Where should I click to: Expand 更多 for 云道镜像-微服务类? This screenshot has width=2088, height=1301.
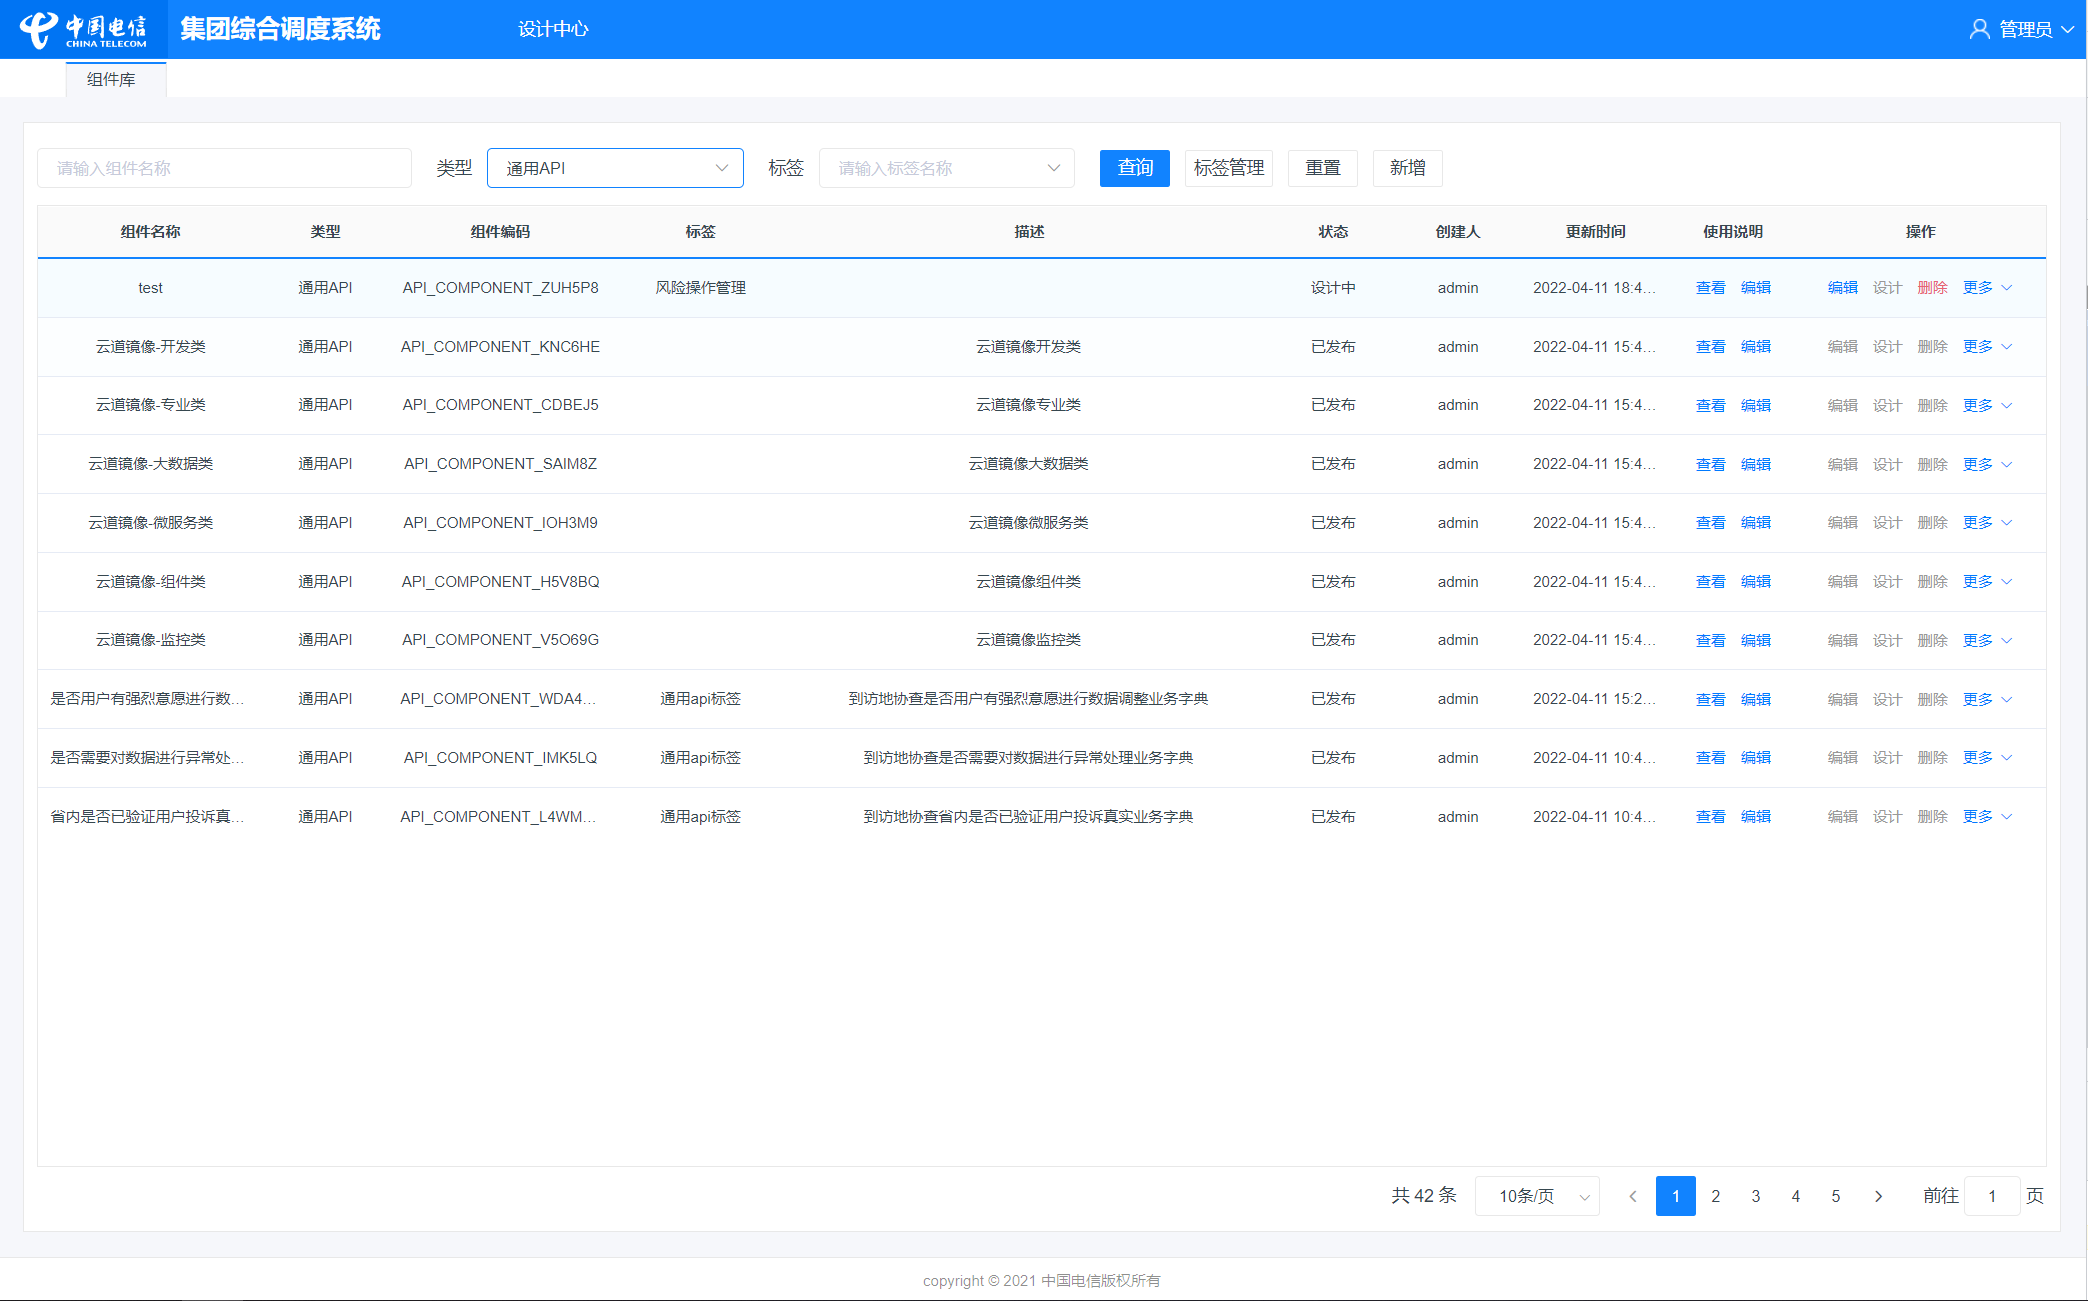point(1987,523)
